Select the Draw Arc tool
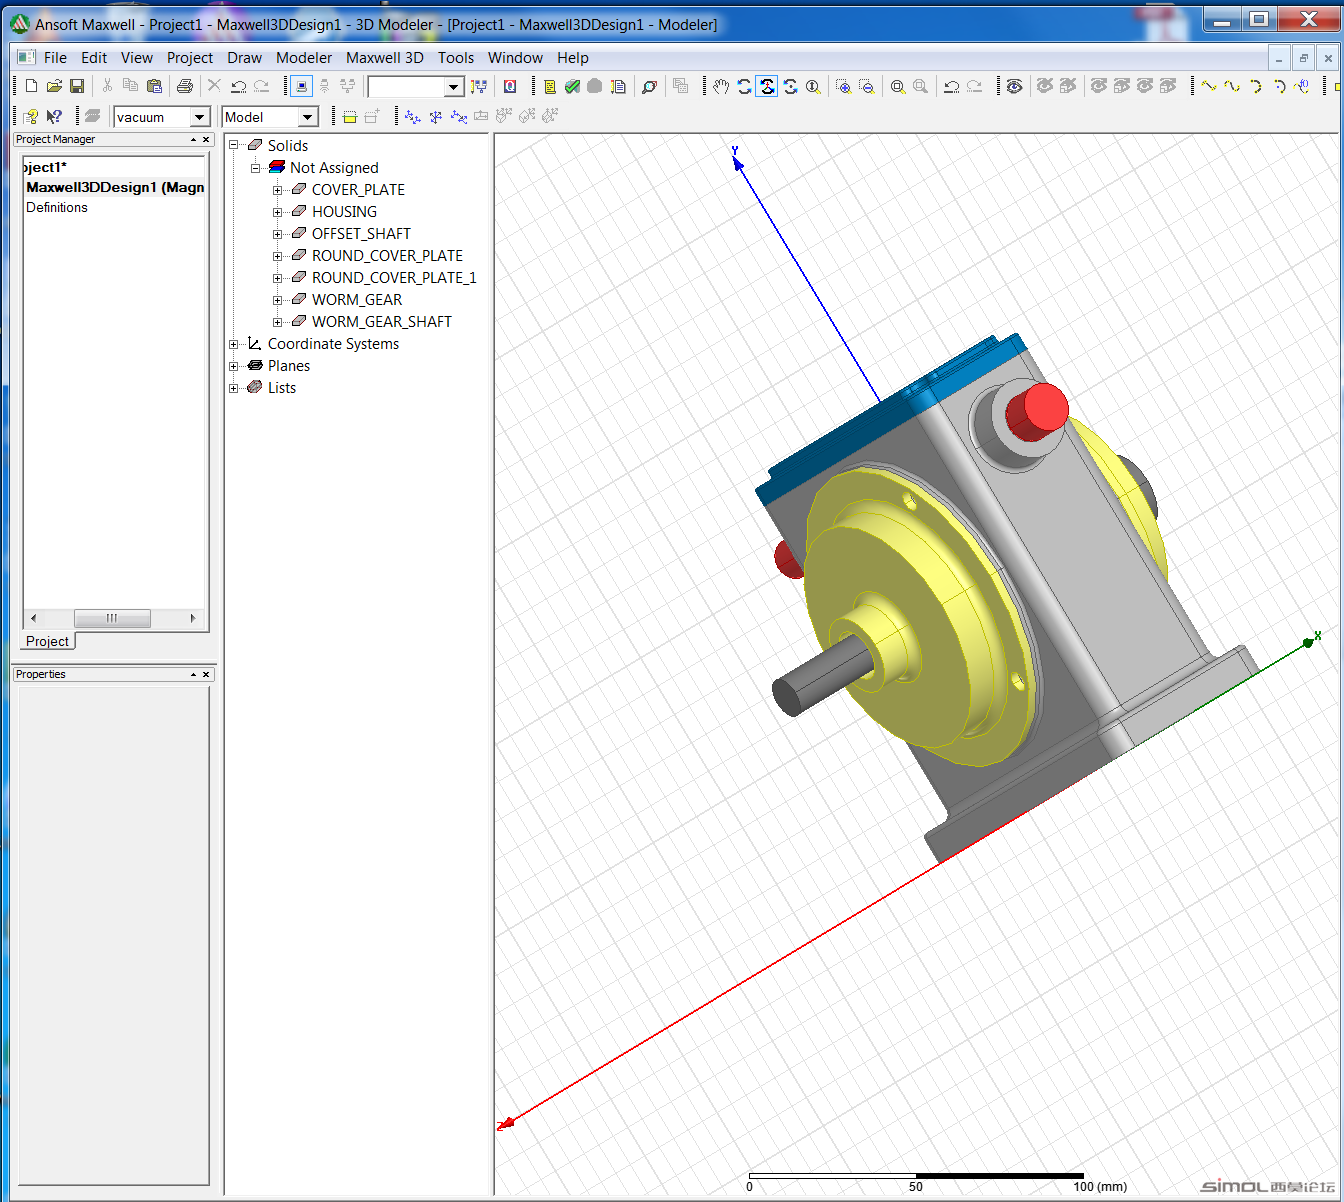 click(x=1256, y=87)
